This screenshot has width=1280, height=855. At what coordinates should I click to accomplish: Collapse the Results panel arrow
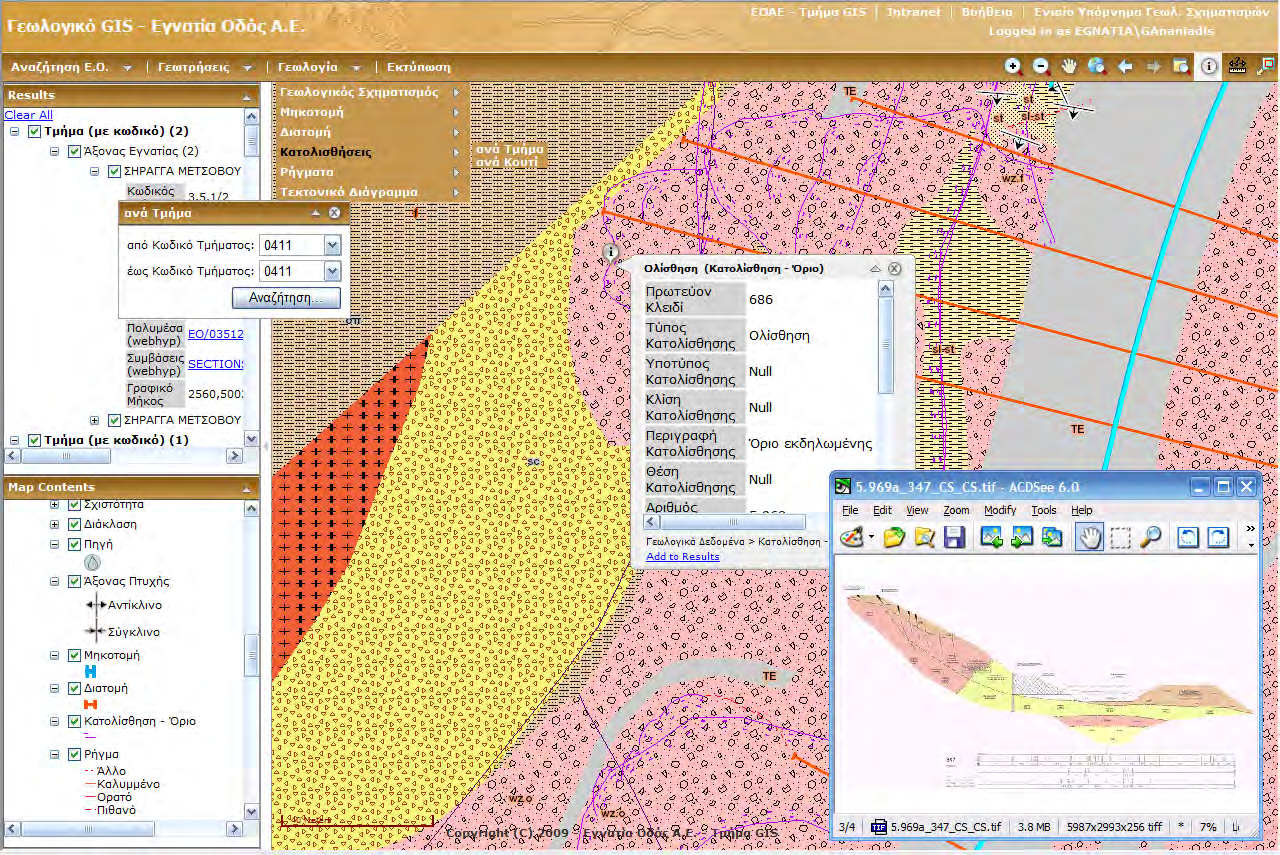[x=245, y=96]
